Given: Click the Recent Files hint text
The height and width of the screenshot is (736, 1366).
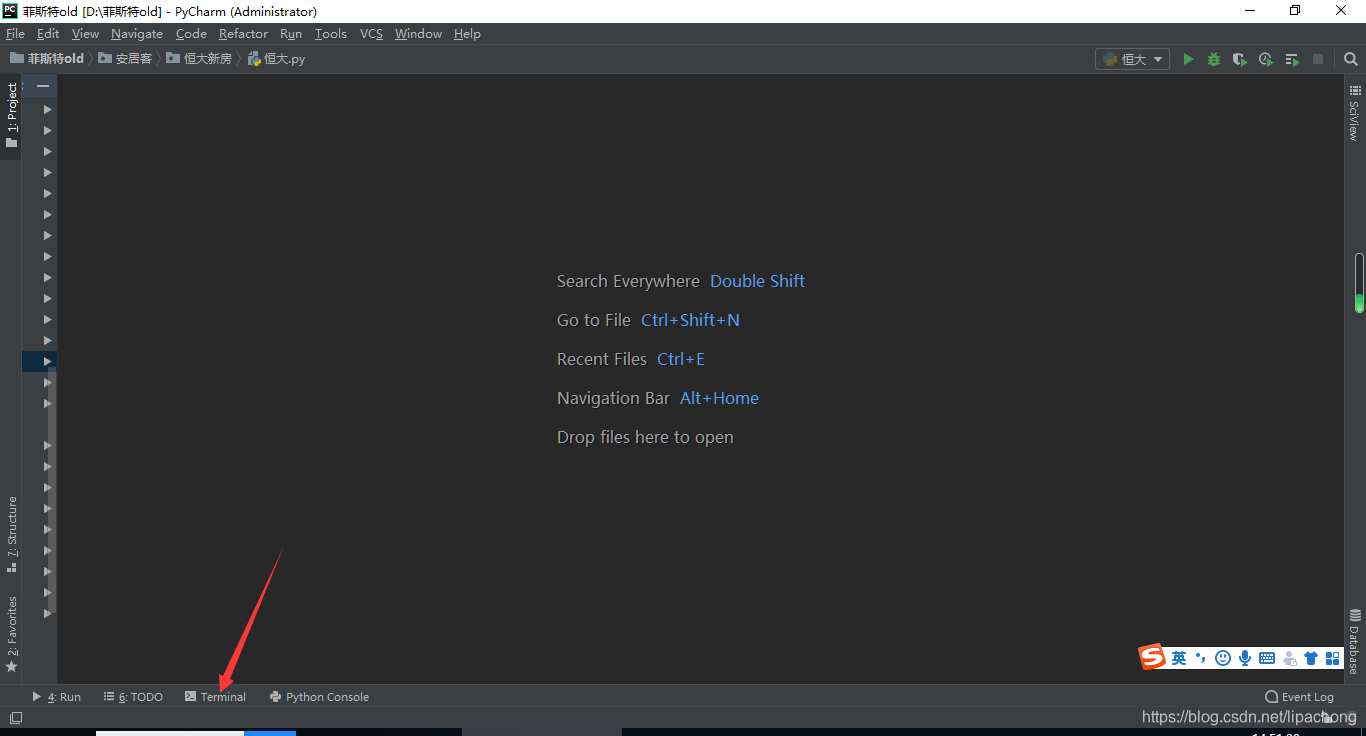Looking at the screenshot, I should pyautogui.click(x=602, y=359).
